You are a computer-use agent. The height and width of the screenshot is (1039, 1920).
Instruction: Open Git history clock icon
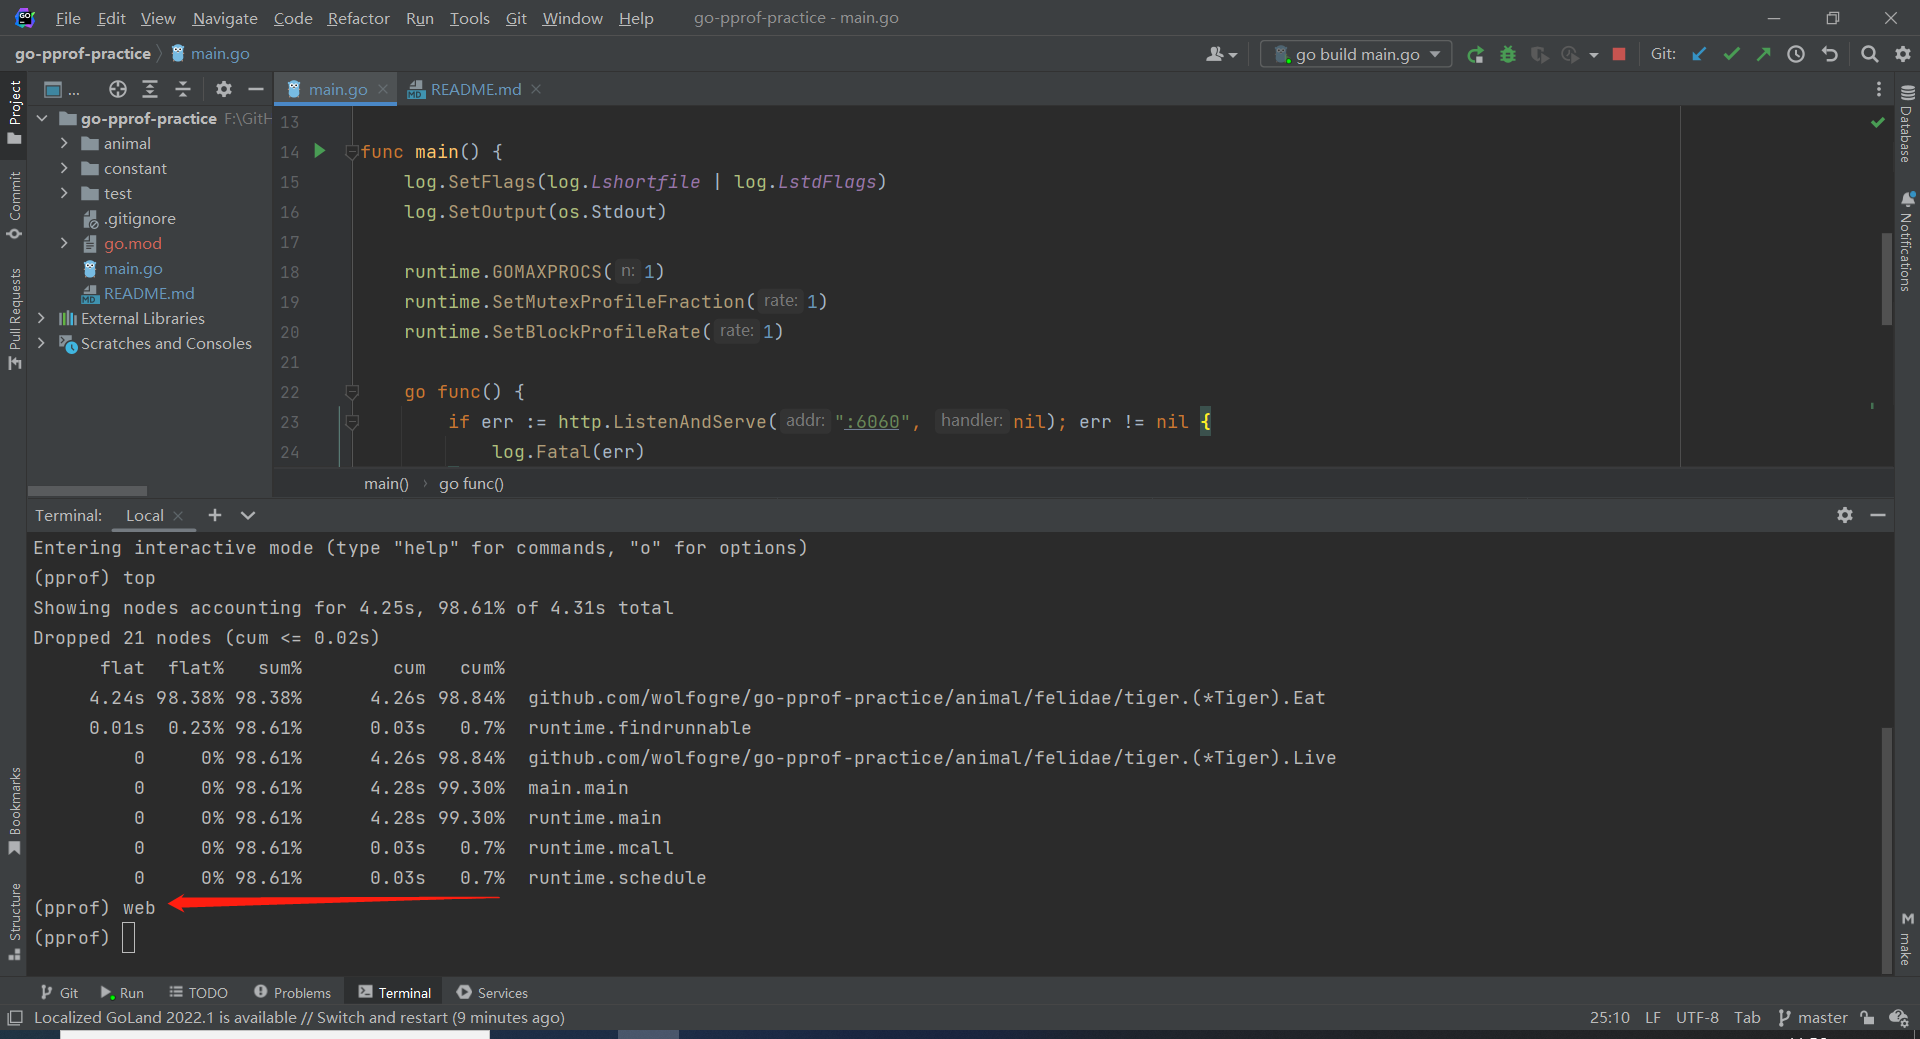point(1796,55)
